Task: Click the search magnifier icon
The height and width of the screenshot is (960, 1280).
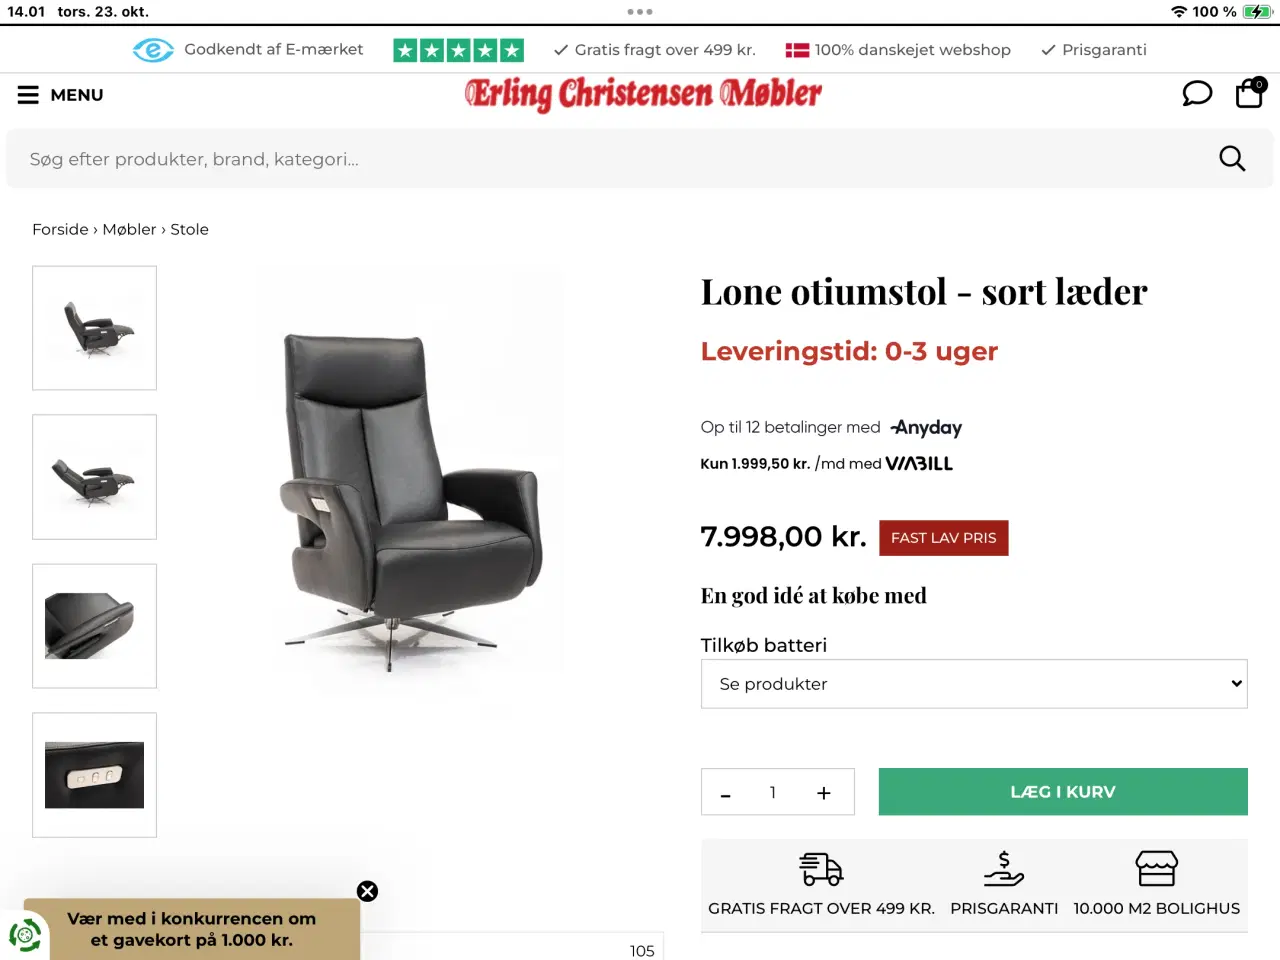Action: coord(1232,158)
